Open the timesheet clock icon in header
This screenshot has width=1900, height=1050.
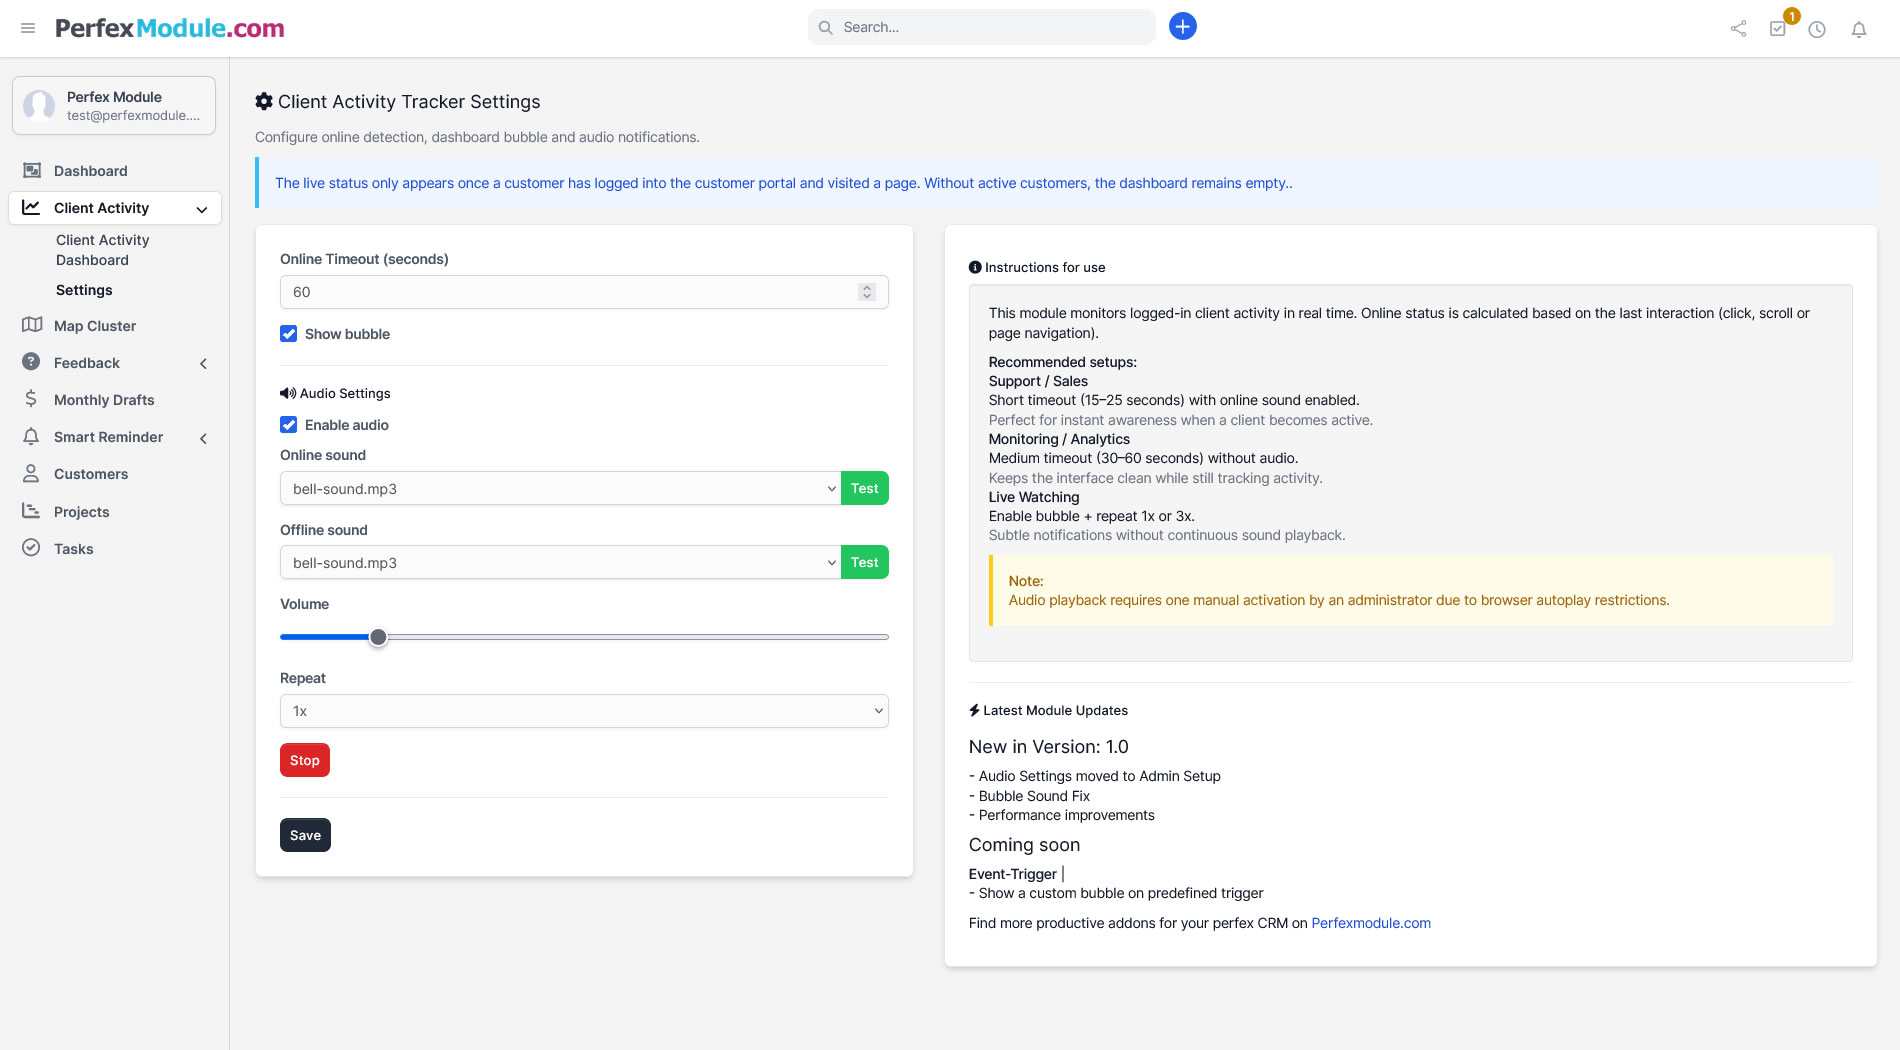coord(1817,30)
